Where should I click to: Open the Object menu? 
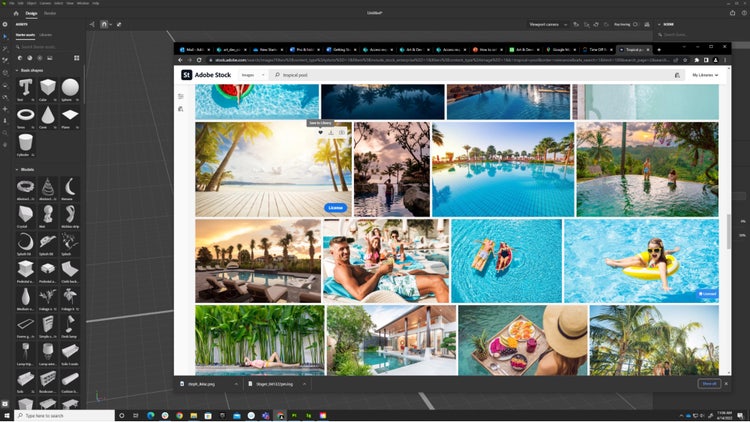click(31, 3)
